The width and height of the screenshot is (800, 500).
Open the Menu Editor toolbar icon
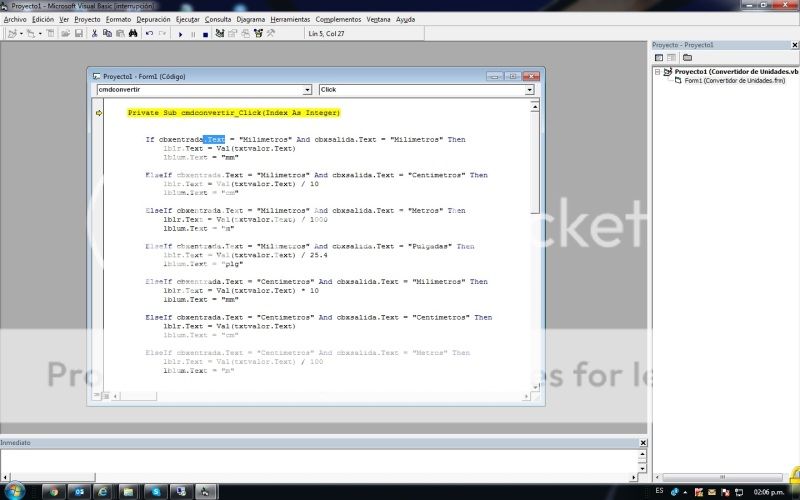pos(51,34)
